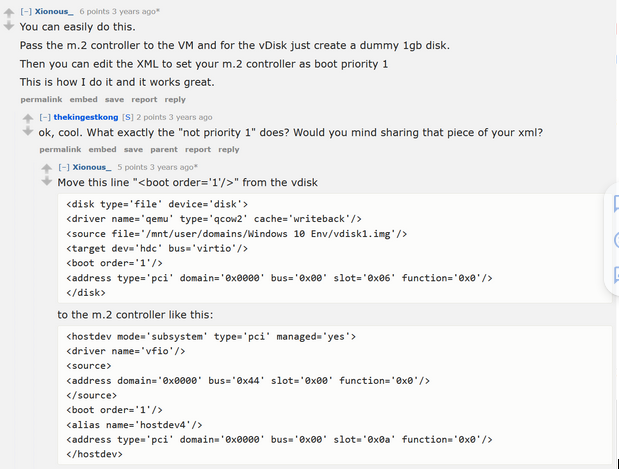The image size is (619, 469).
Task: Downvote the top Xionous_ comment
Action: [9, 25]
